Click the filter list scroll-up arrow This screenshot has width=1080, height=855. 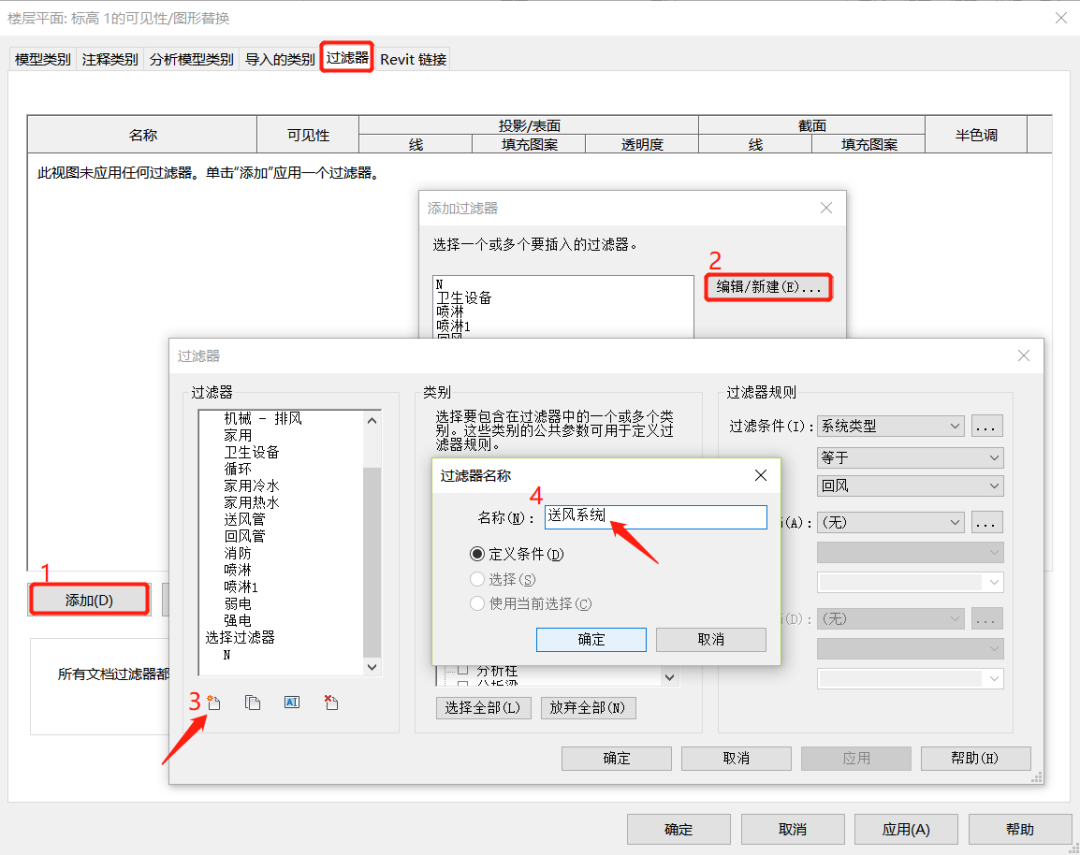click(372, 420)
